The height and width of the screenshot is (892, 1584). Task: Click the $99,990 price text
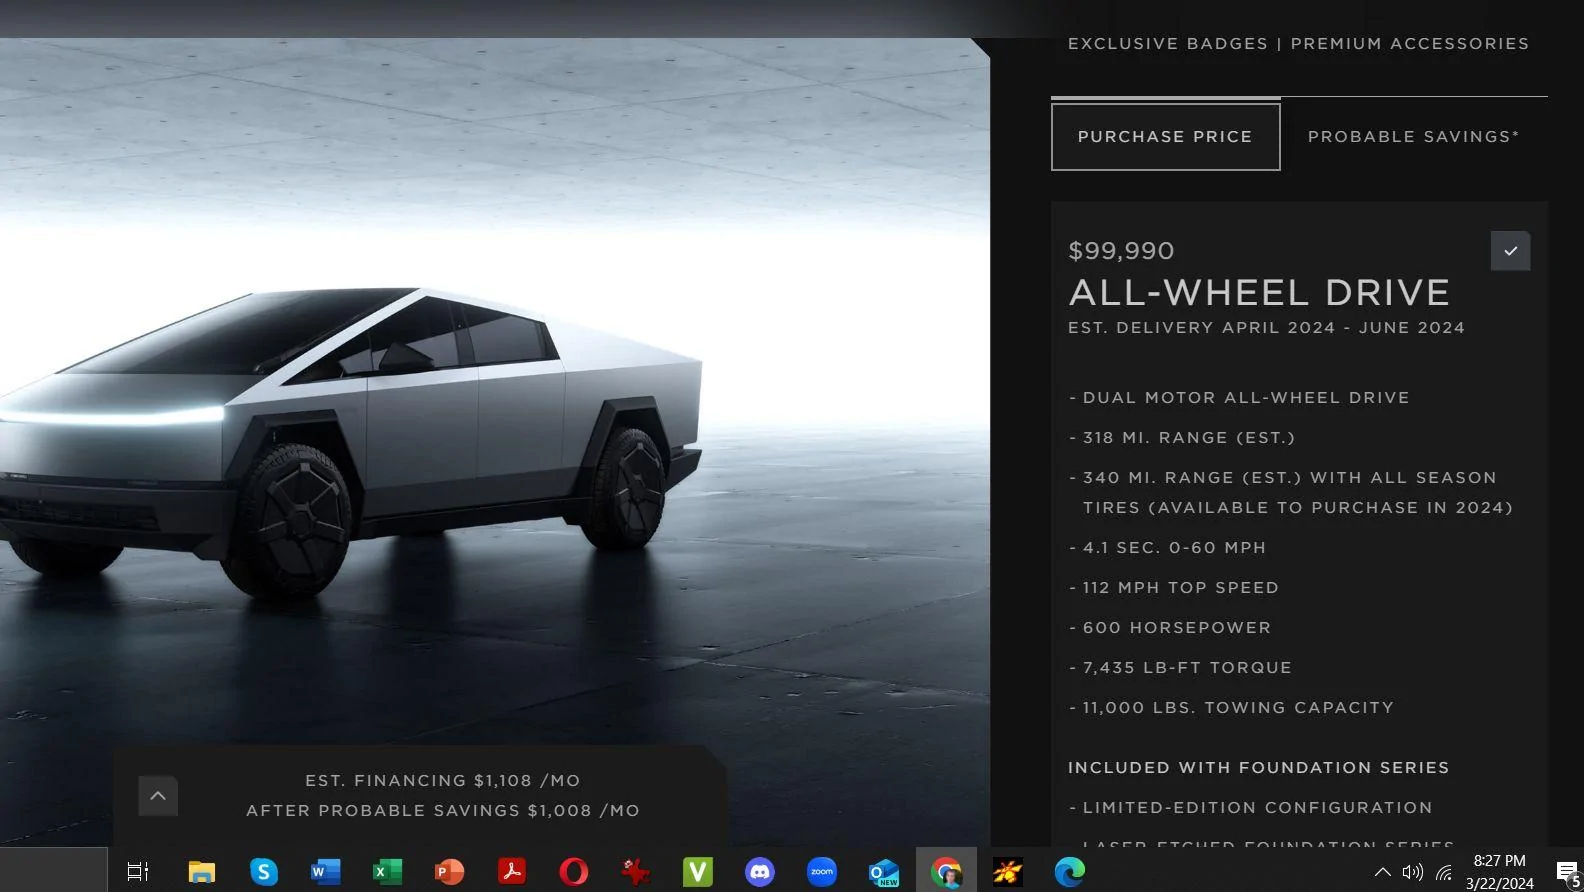pyautogui.click(x=1121, y=251)
